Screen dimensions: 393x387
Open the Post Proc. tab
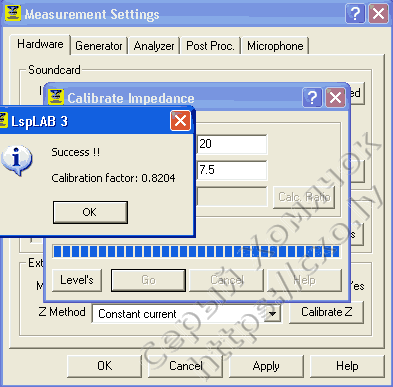210,46
